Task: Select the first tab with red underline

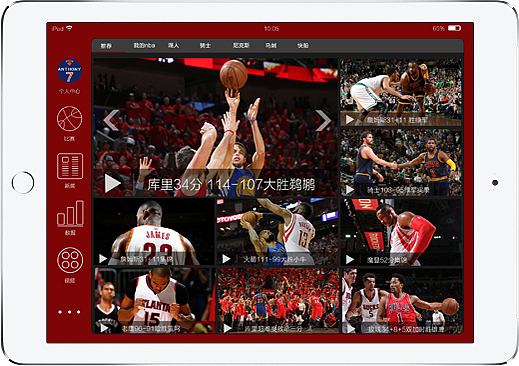Action: [x=106, y=46]
